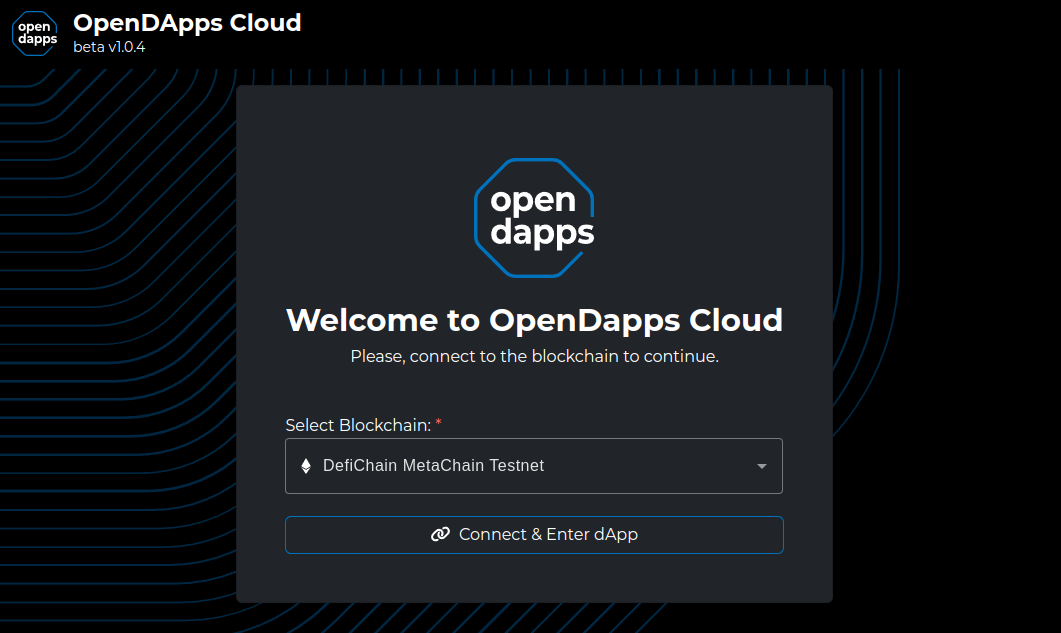Click the chain link icon on the Connect button
Screen dimensions: 1061x633
coord(441,534)
